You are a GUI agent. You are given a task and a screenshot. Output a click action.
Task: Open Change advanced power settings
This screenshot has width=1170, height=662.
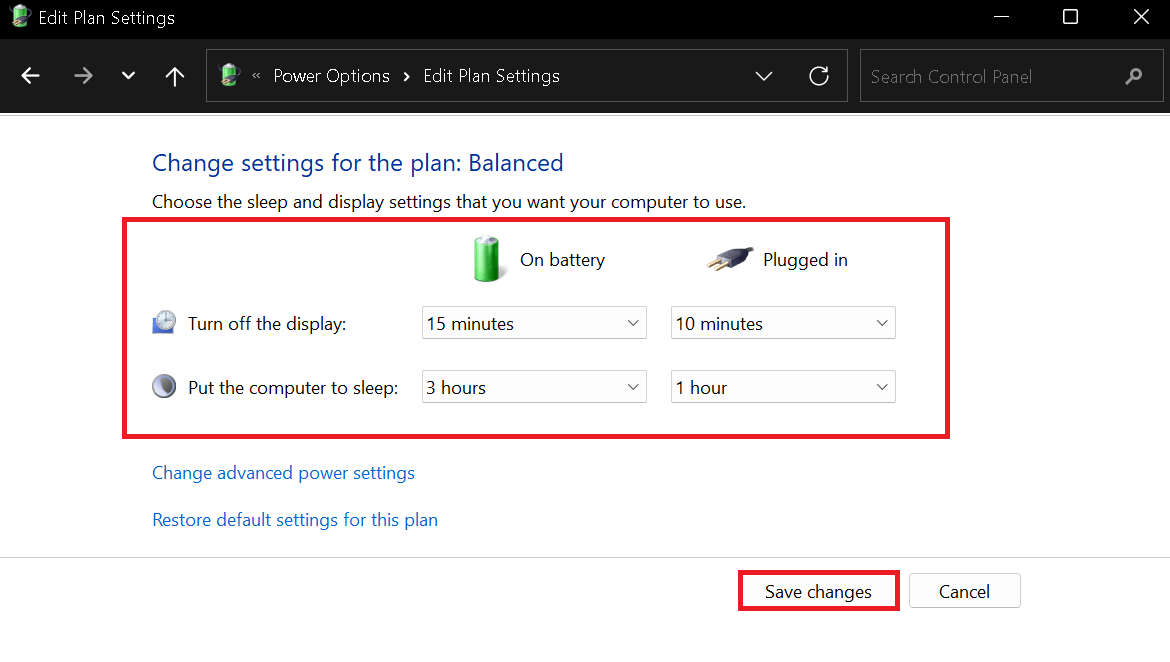(x=283, y=472)
